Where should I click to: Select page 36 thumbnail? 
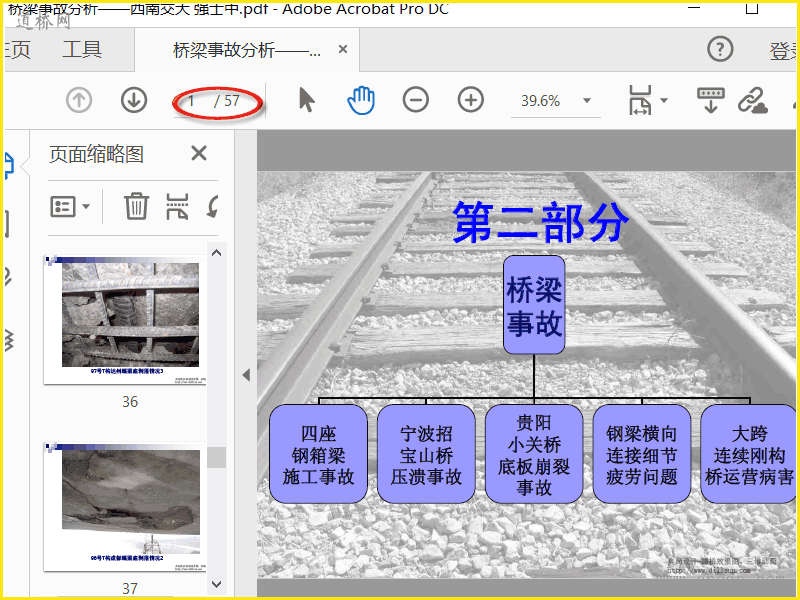click(x=126, y=320)
